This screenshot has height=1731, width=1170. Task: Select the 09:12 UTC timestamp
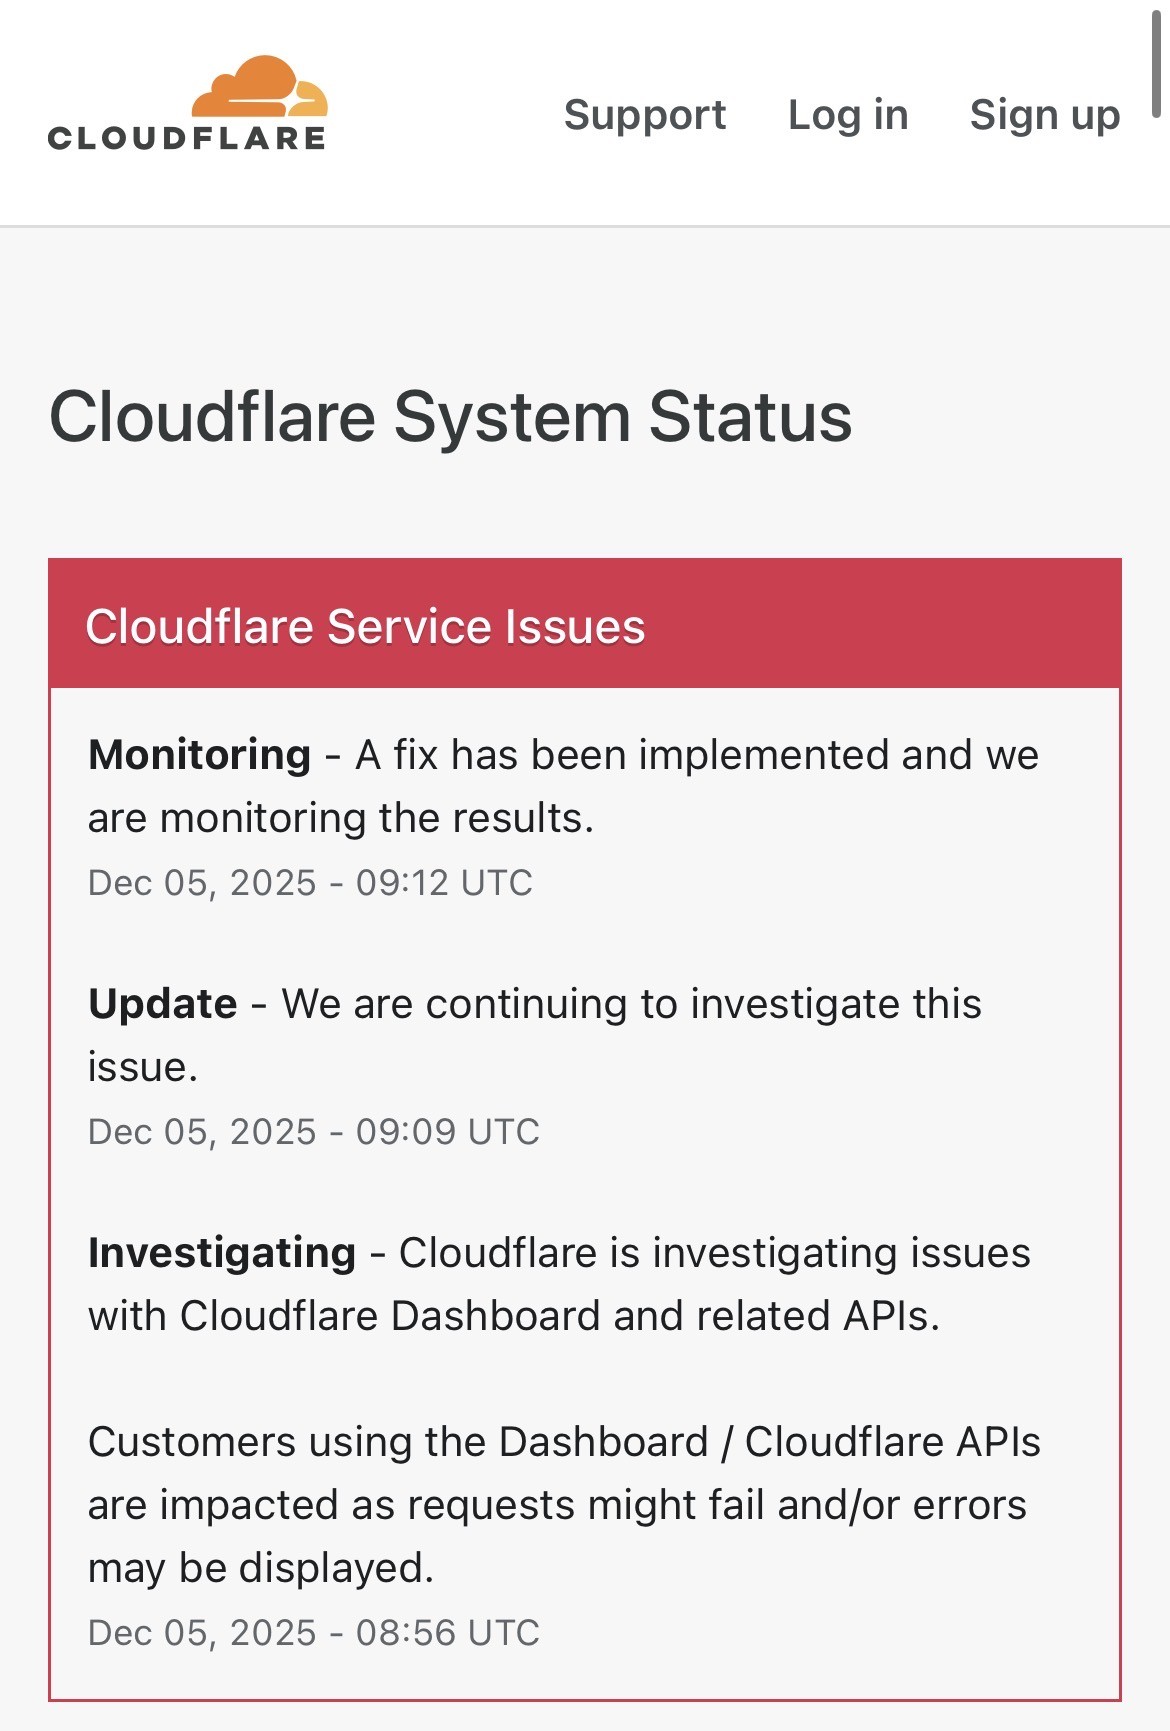click(311, 883)
